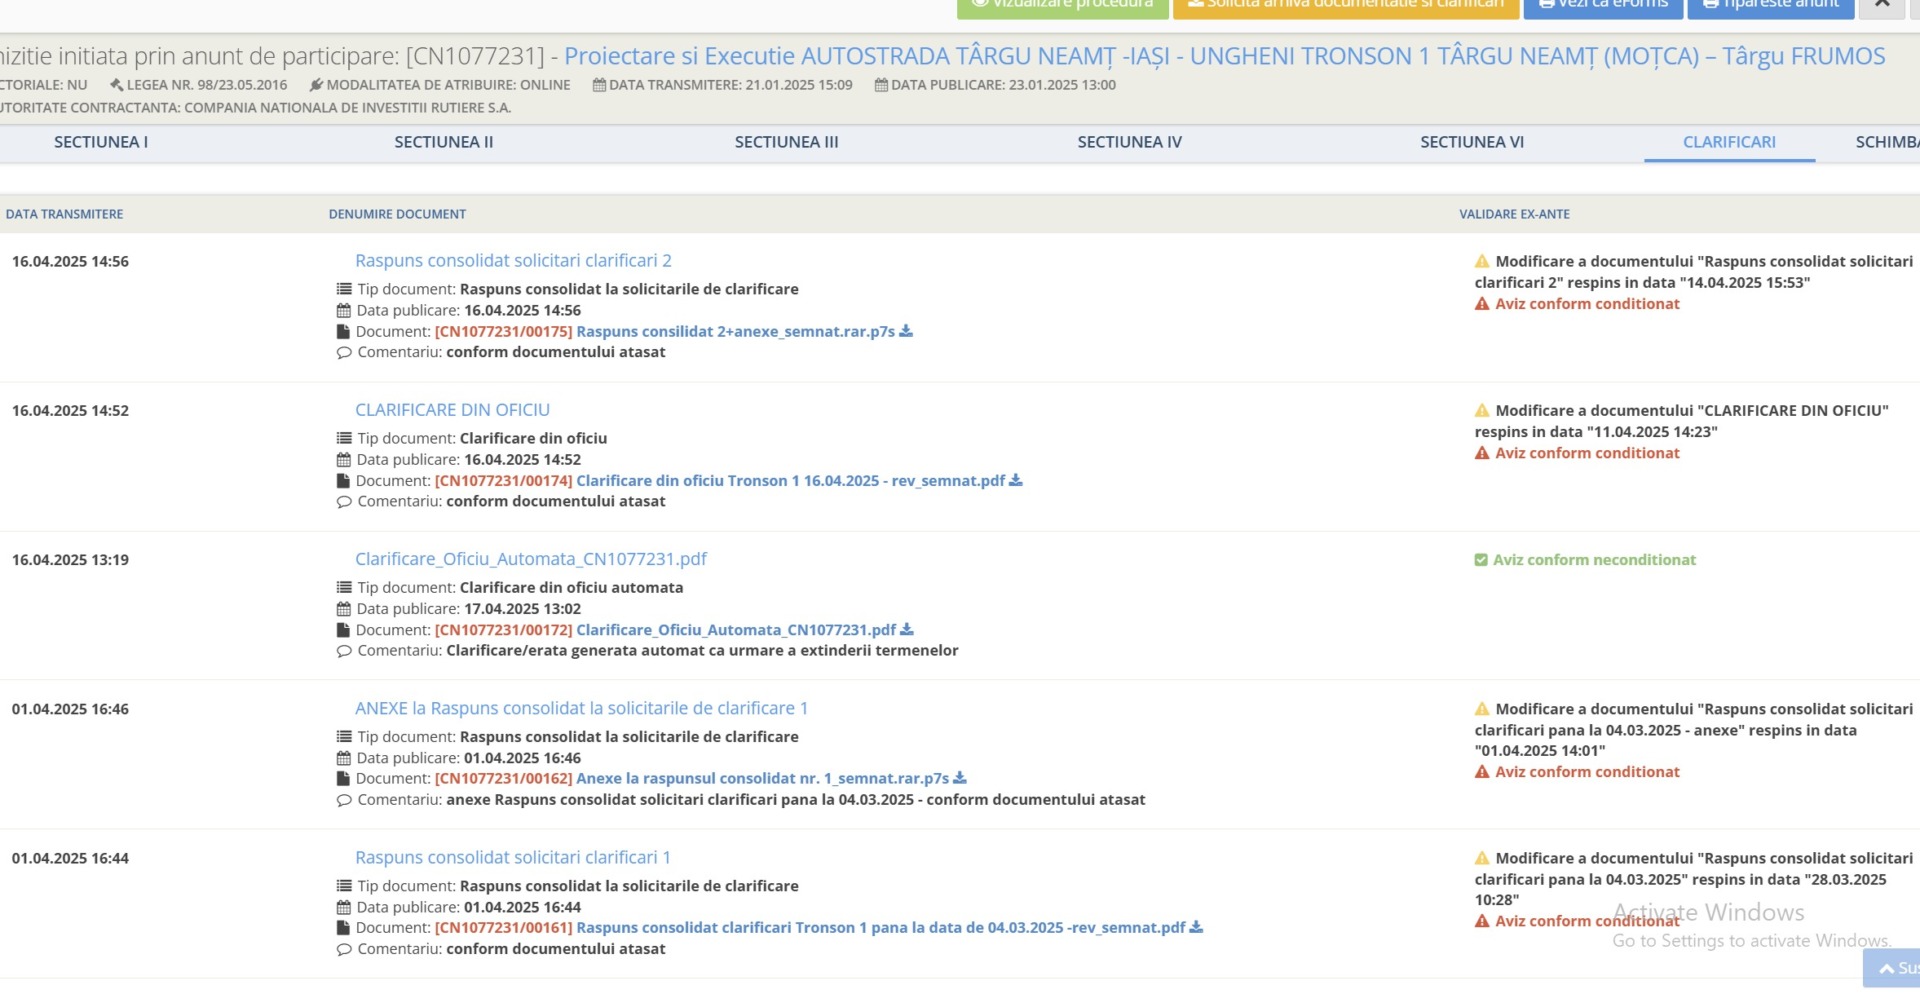
Task: Click the list icon beside Tip document Clarificare din oficiu automata
Action: pyautogui.click(x=344, y=587)
